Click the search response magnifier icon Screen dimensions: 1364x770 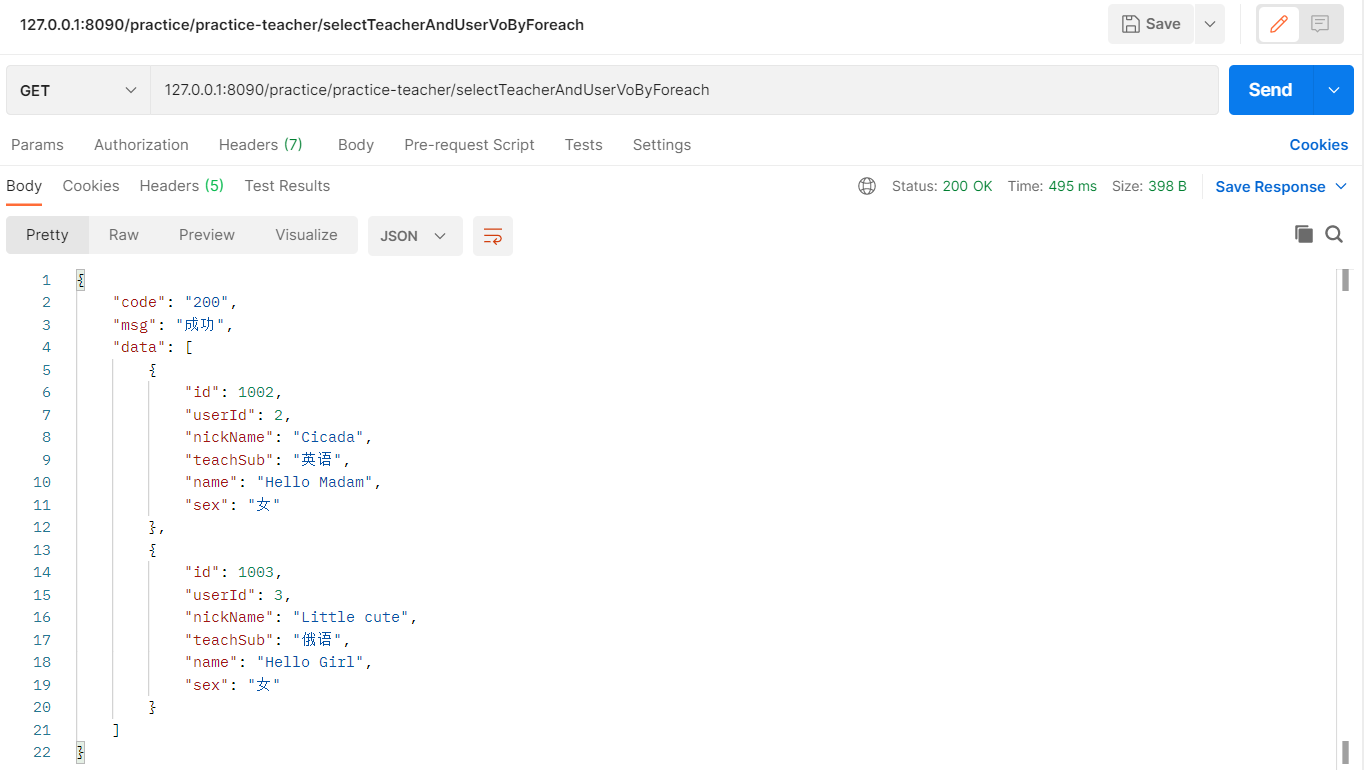pyautogui.click(x=1334, y=234)
